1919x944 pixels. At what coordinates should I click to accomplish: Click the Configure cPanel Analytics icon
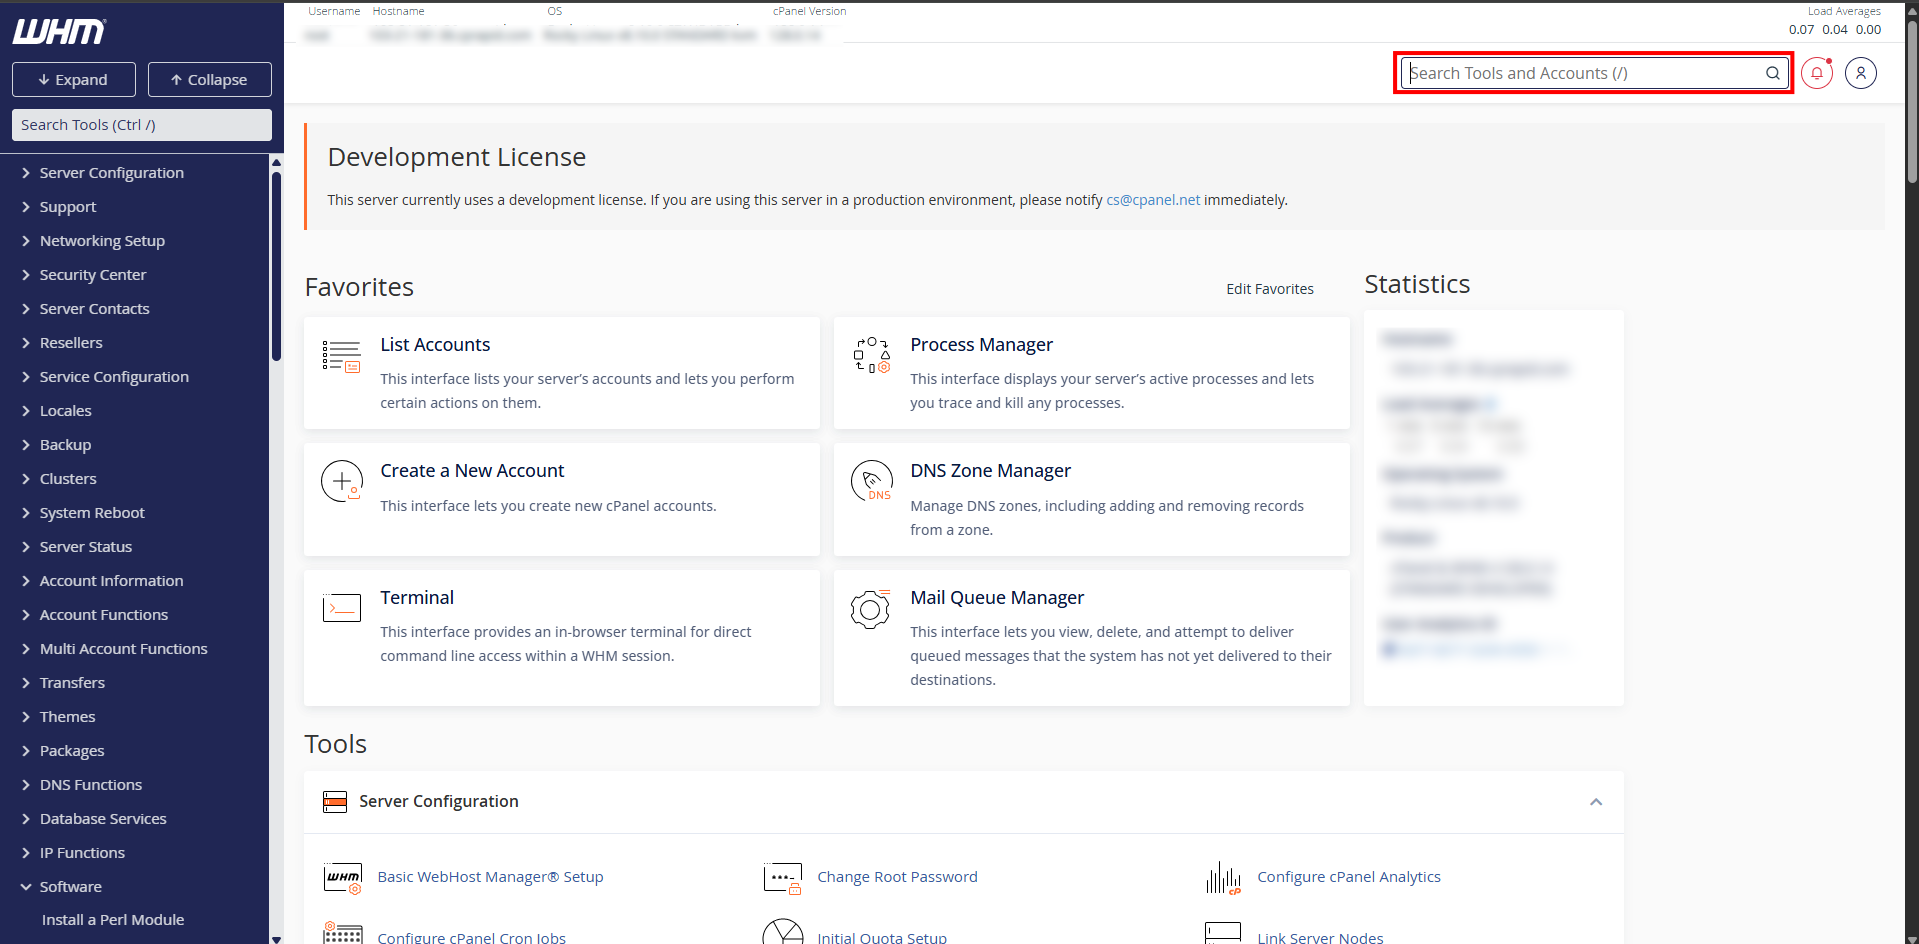(1223, 878)
